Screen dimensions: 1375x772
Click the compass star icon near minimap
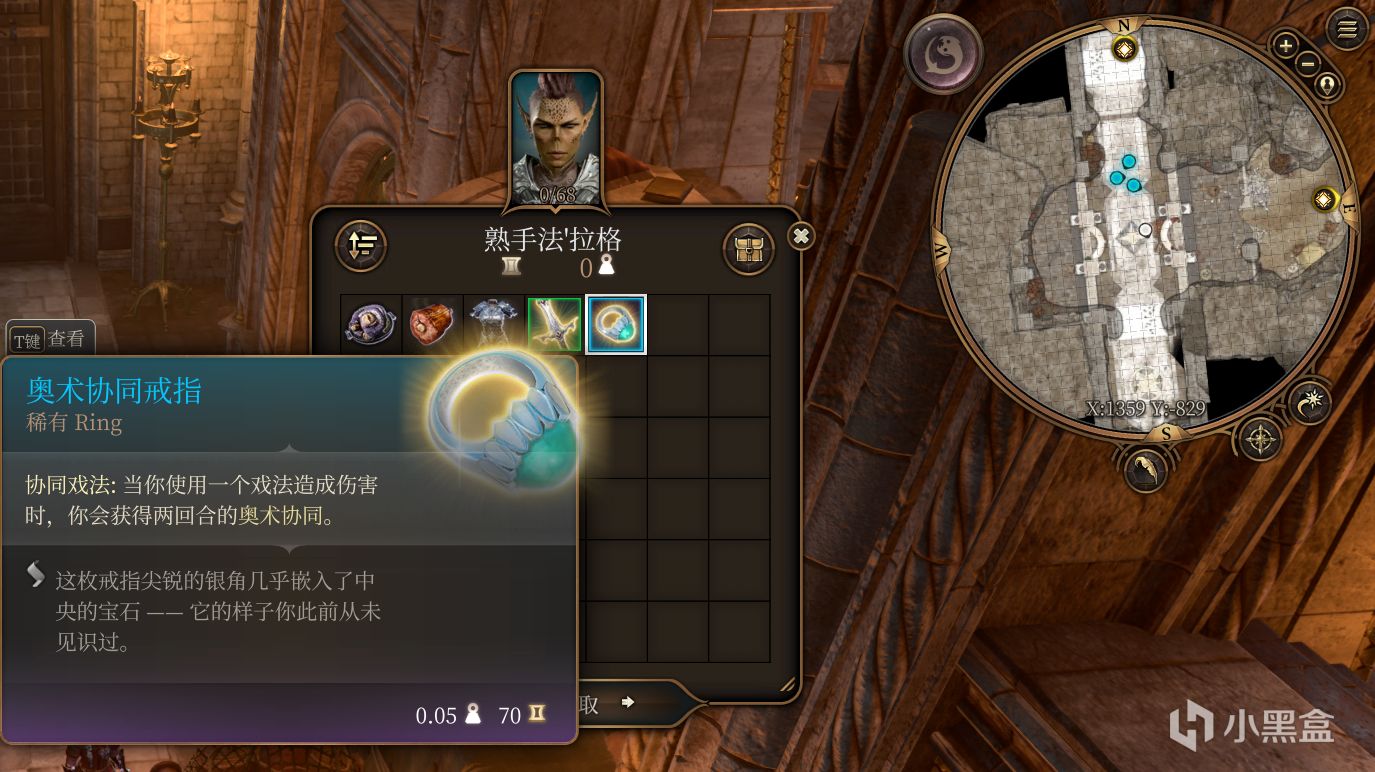[x=1259, y=439]
